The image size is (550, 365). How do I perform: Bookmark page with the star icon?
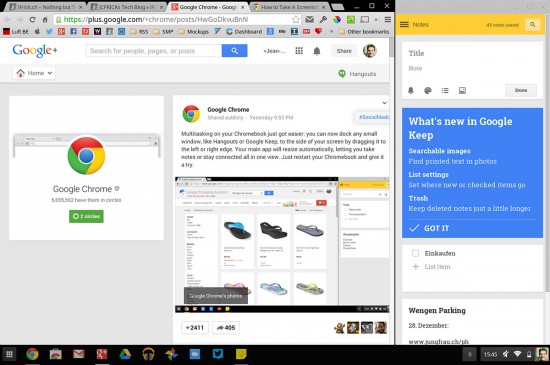[296, 20]
